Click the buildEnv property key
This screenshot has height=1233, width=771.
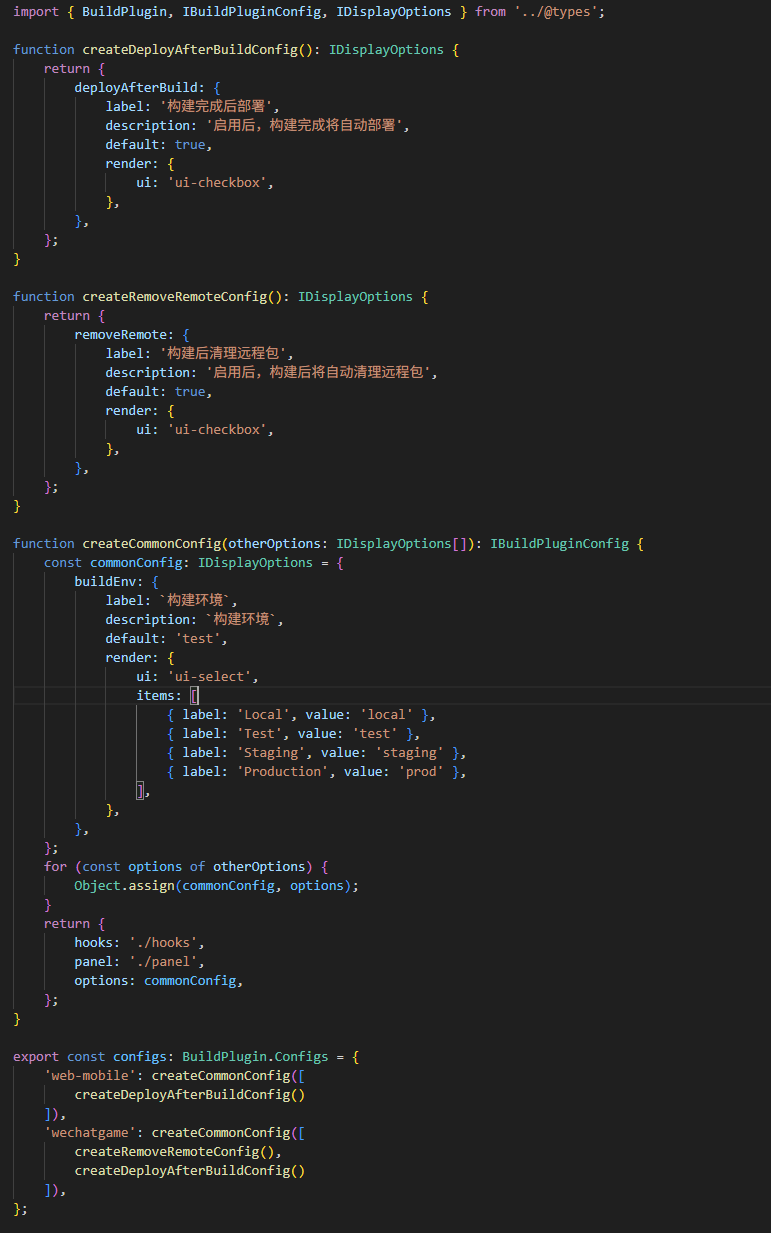pos(105,582)
